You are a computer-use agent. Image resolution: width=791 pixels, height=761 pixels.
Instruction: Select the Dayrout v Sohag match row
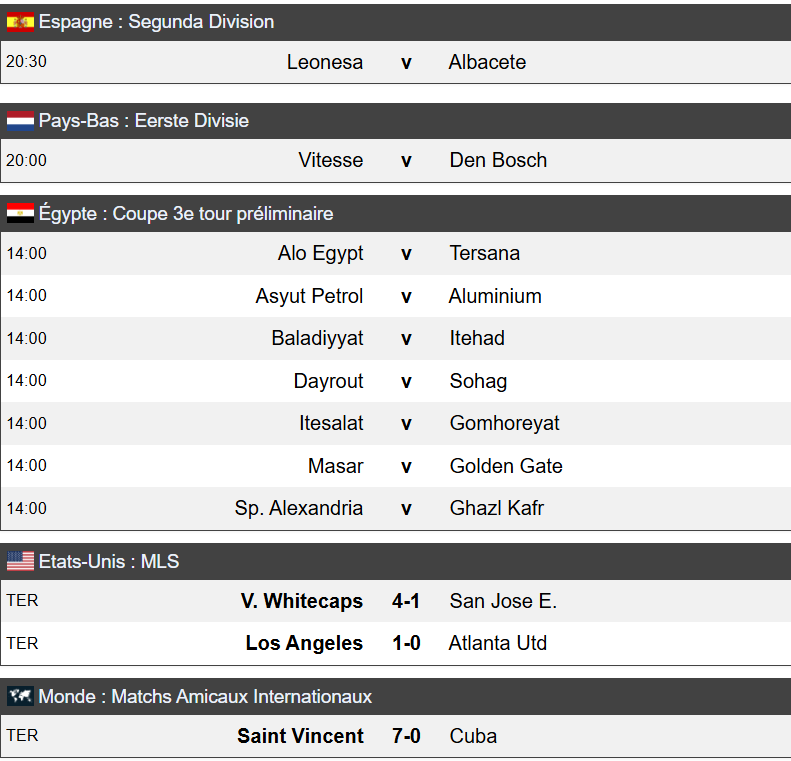click(406, 381)
